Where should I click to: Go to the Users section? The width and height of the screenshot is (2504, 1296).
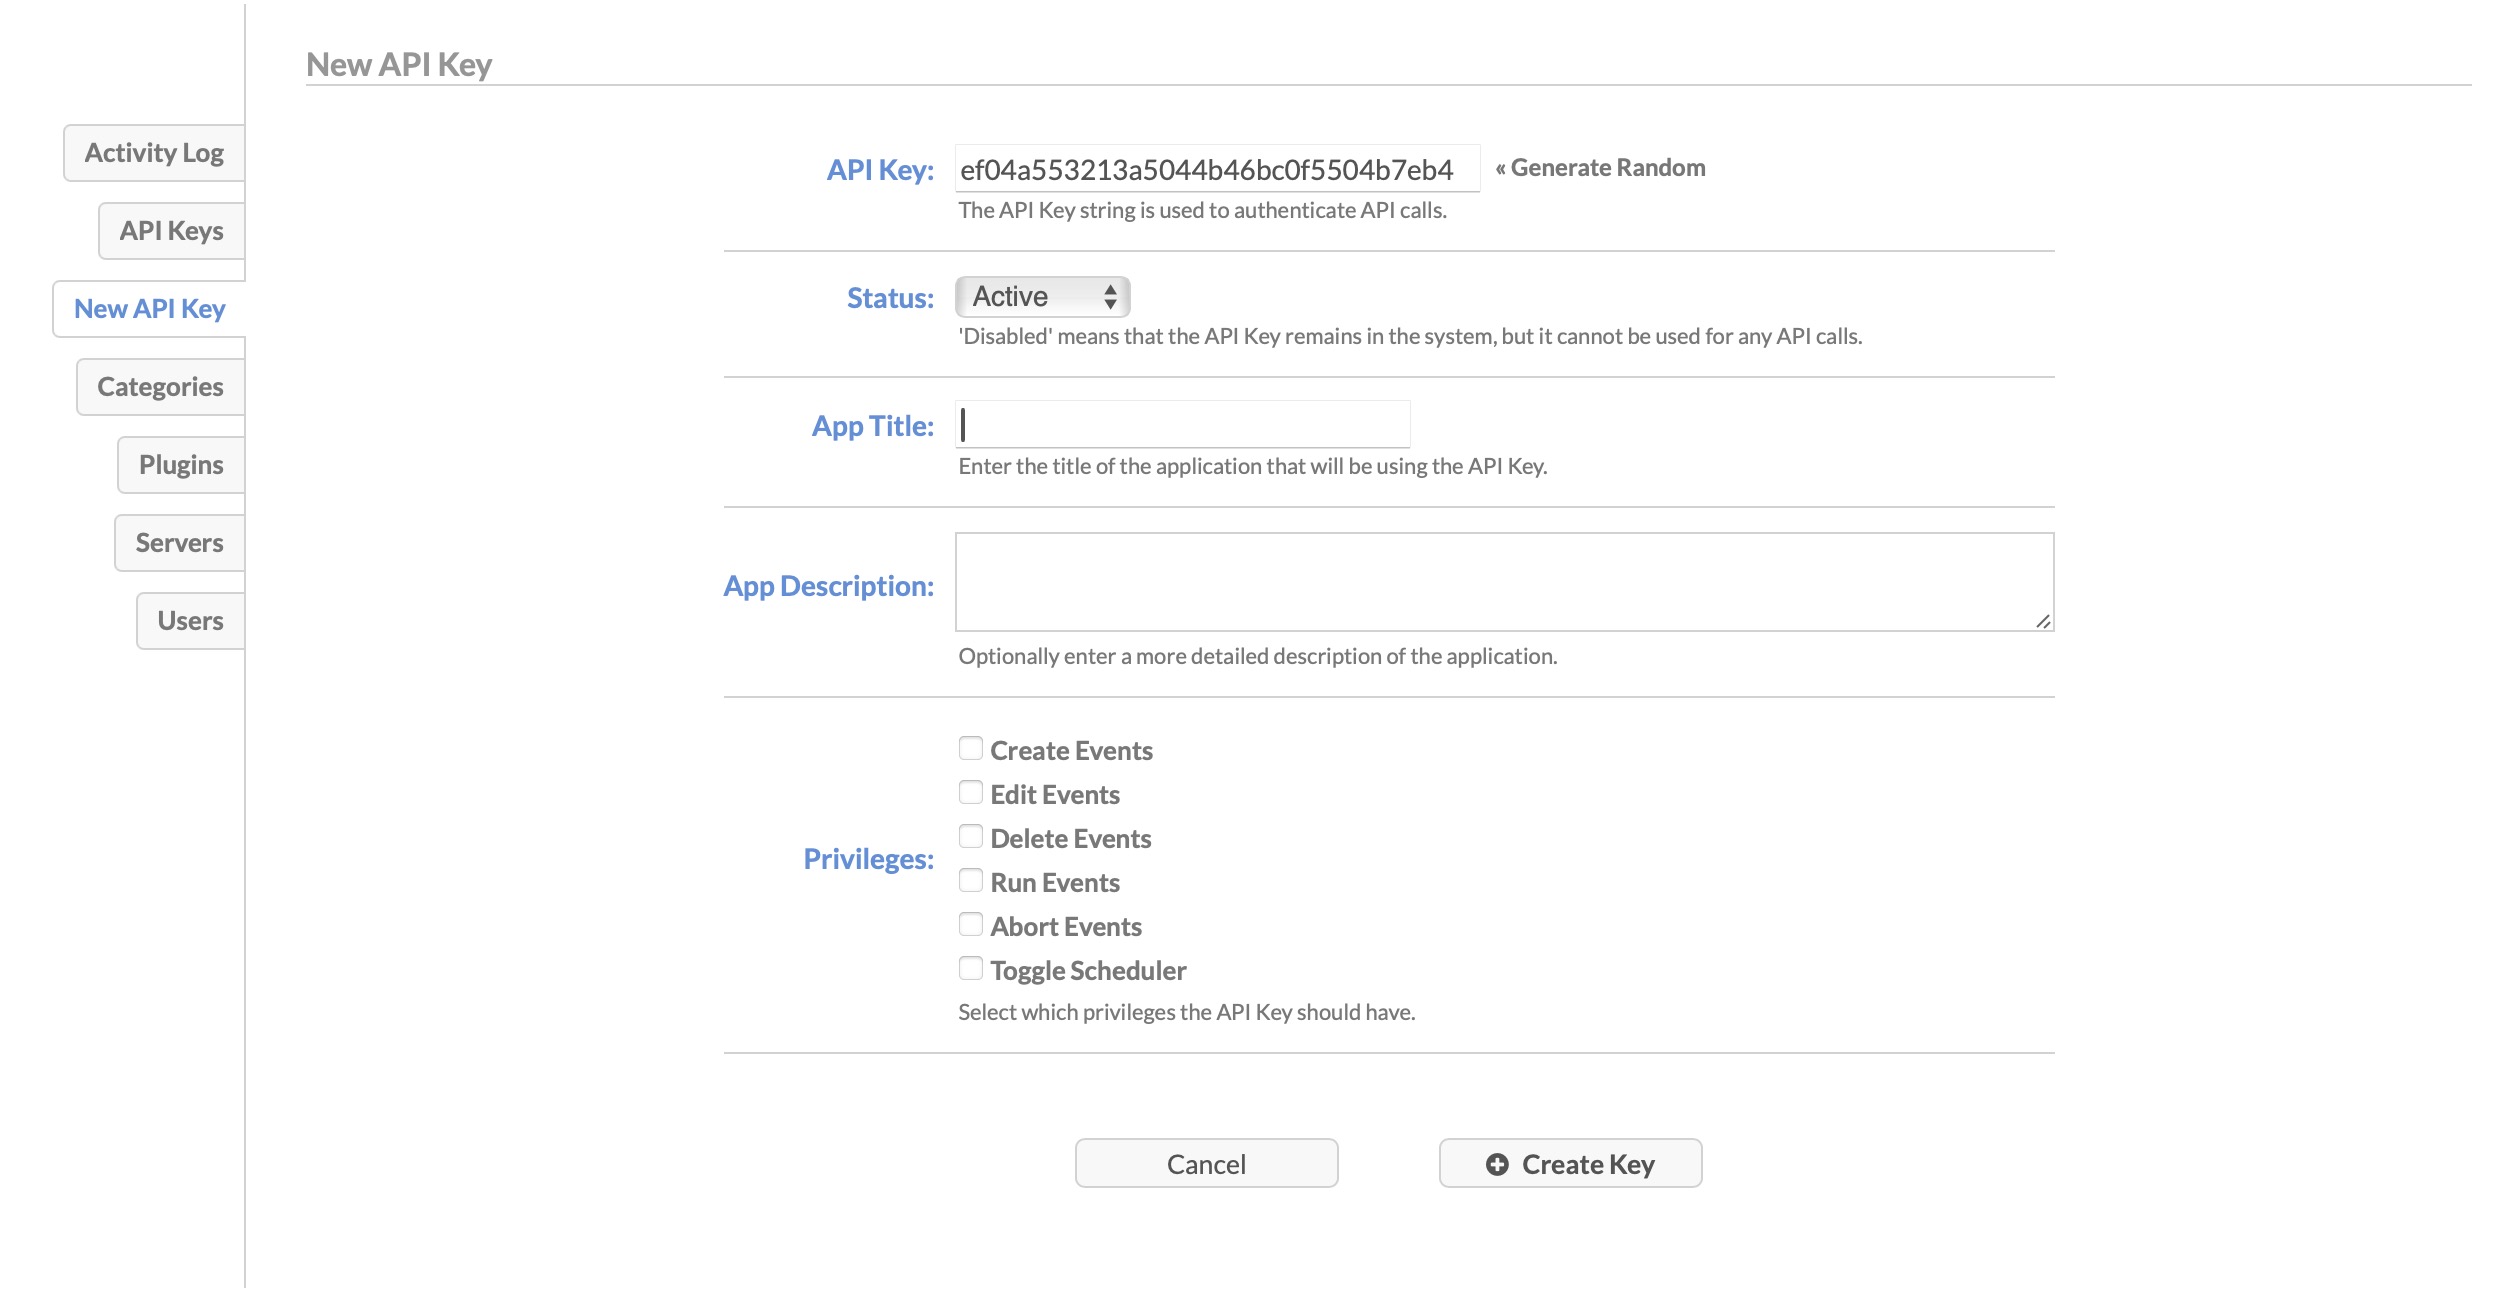coord(189,620)
